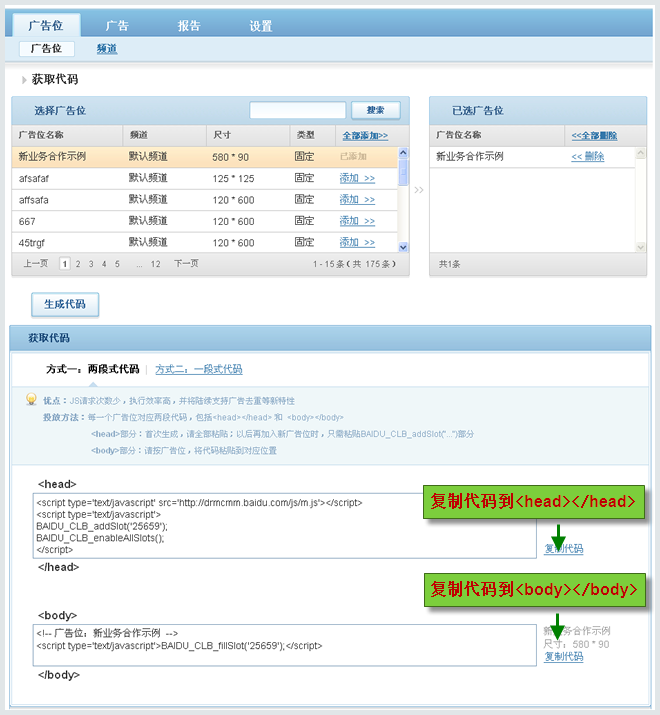Switch to 方式二：一段式代码 tab
Image resolution: width=660 pixels, height=715 pixels.
tap(199, 369)
